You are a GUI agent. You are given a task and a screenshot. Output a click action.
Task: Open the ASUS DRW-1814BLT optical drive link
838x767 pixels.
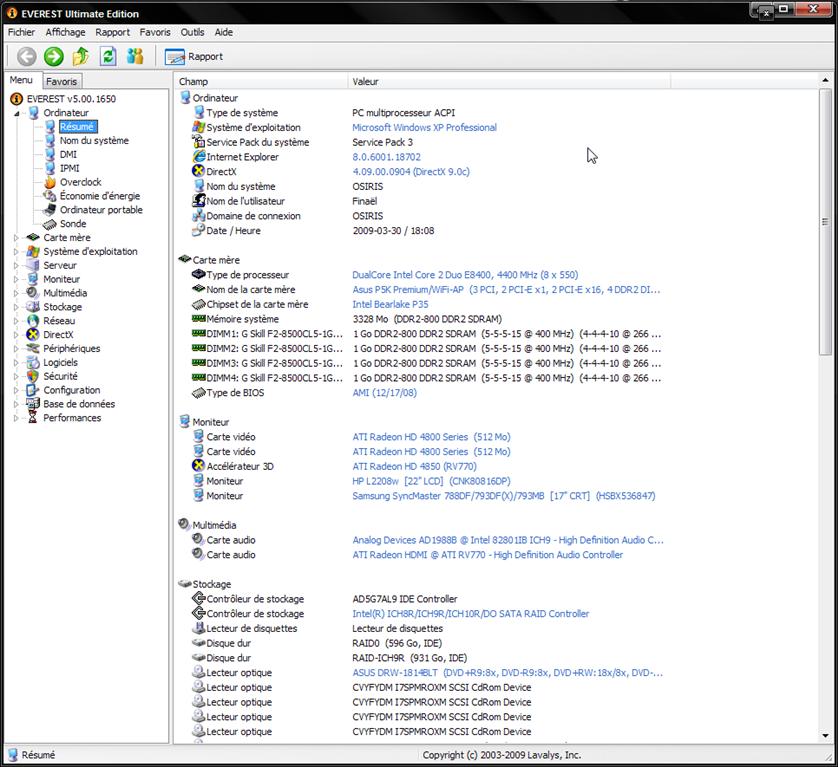(507, 673)
